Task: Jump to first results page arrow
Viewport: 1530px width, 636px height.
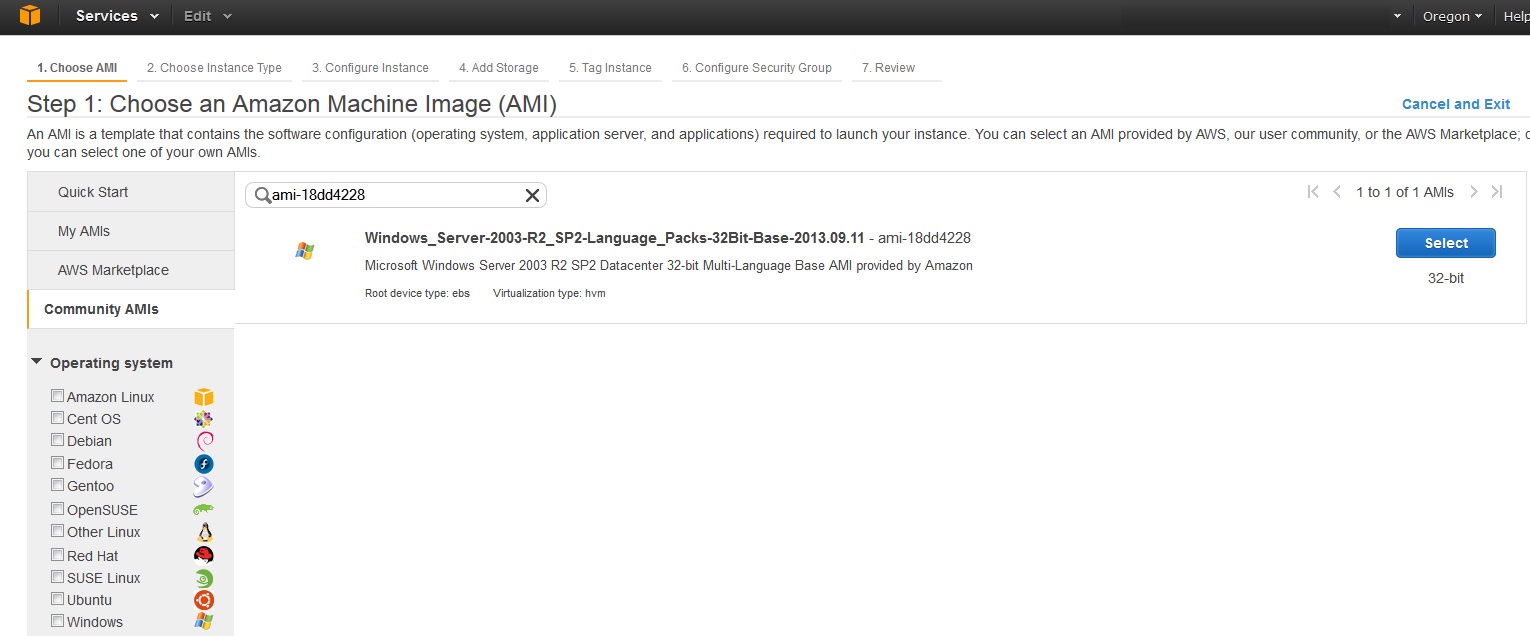Action: 1313,192
